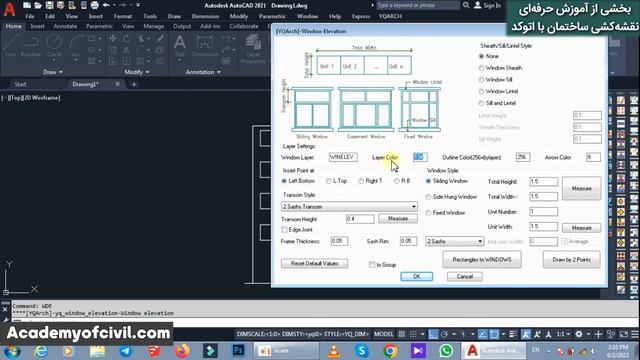The image size is (640, 360).
Task: Click the search magnifier icon in title bar
Action: (466, 5)
